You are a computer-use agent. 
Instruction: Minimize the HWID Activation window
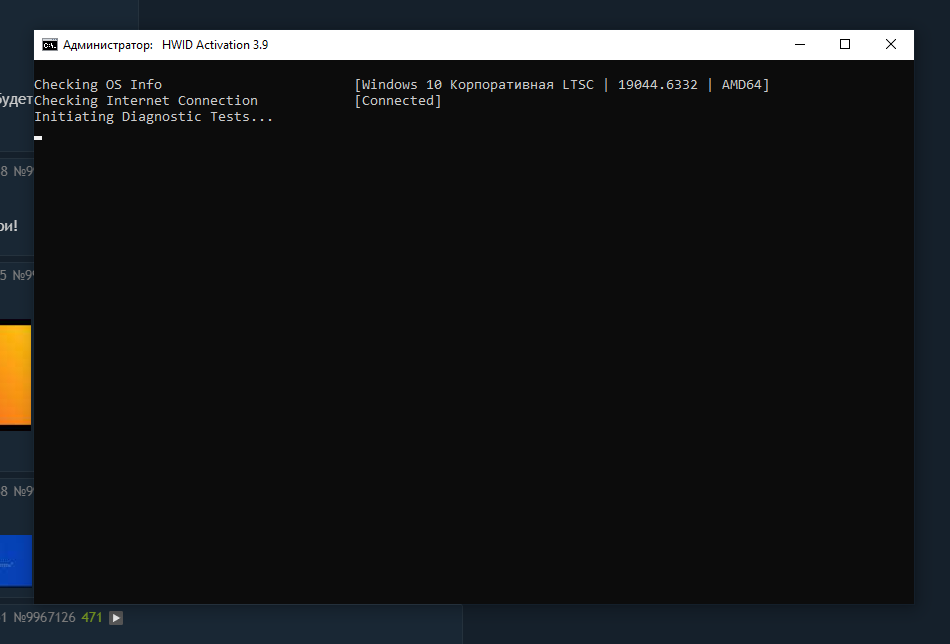800,44
